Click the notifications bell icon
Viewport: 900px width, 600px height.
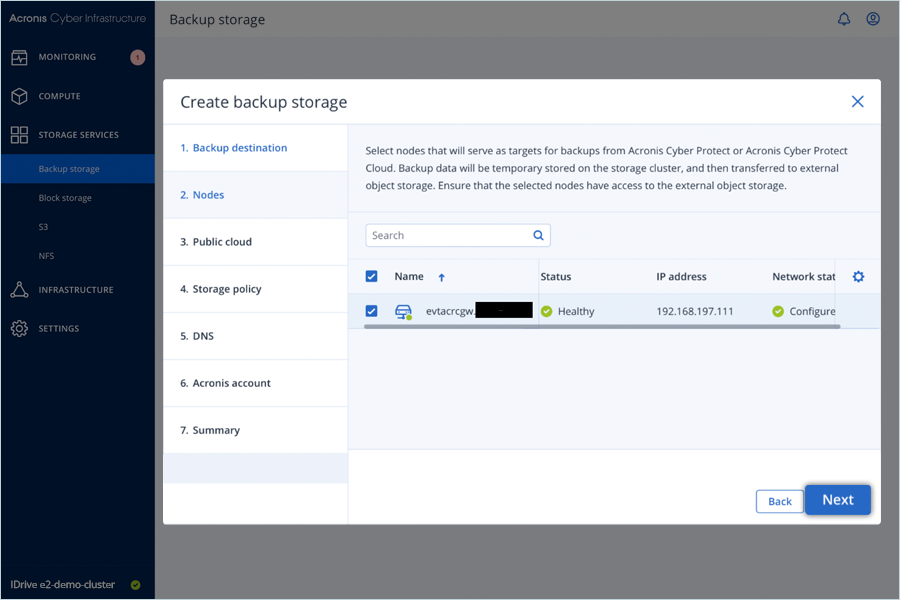click(845, 19)
